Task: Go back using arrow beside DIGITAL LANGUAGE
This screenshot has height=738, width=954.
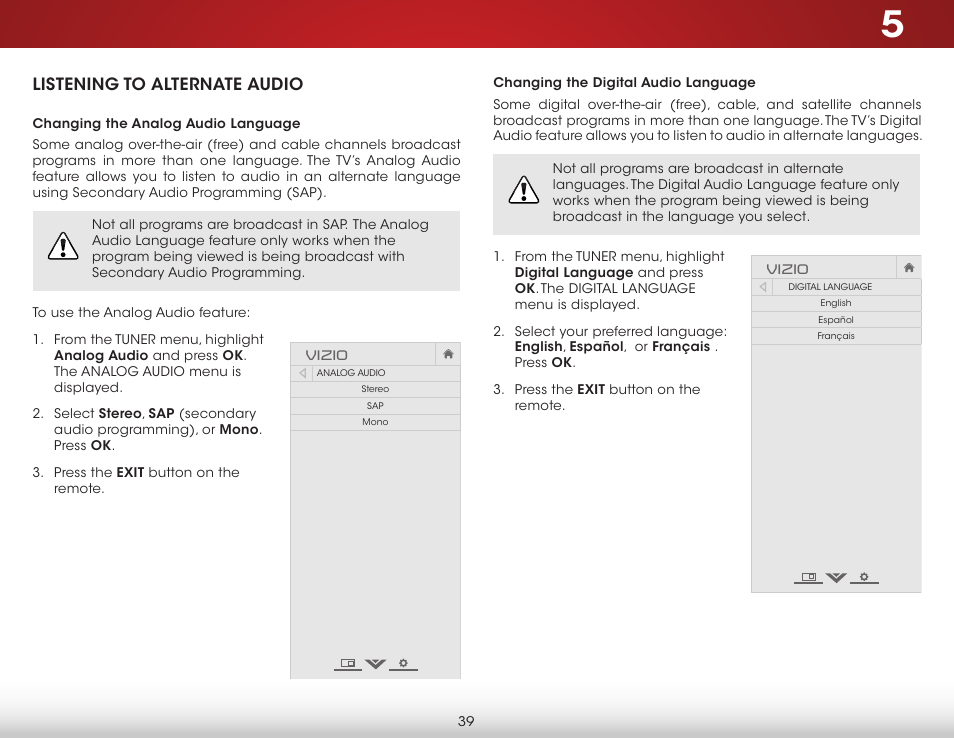Action: click(x=763, y=287)
